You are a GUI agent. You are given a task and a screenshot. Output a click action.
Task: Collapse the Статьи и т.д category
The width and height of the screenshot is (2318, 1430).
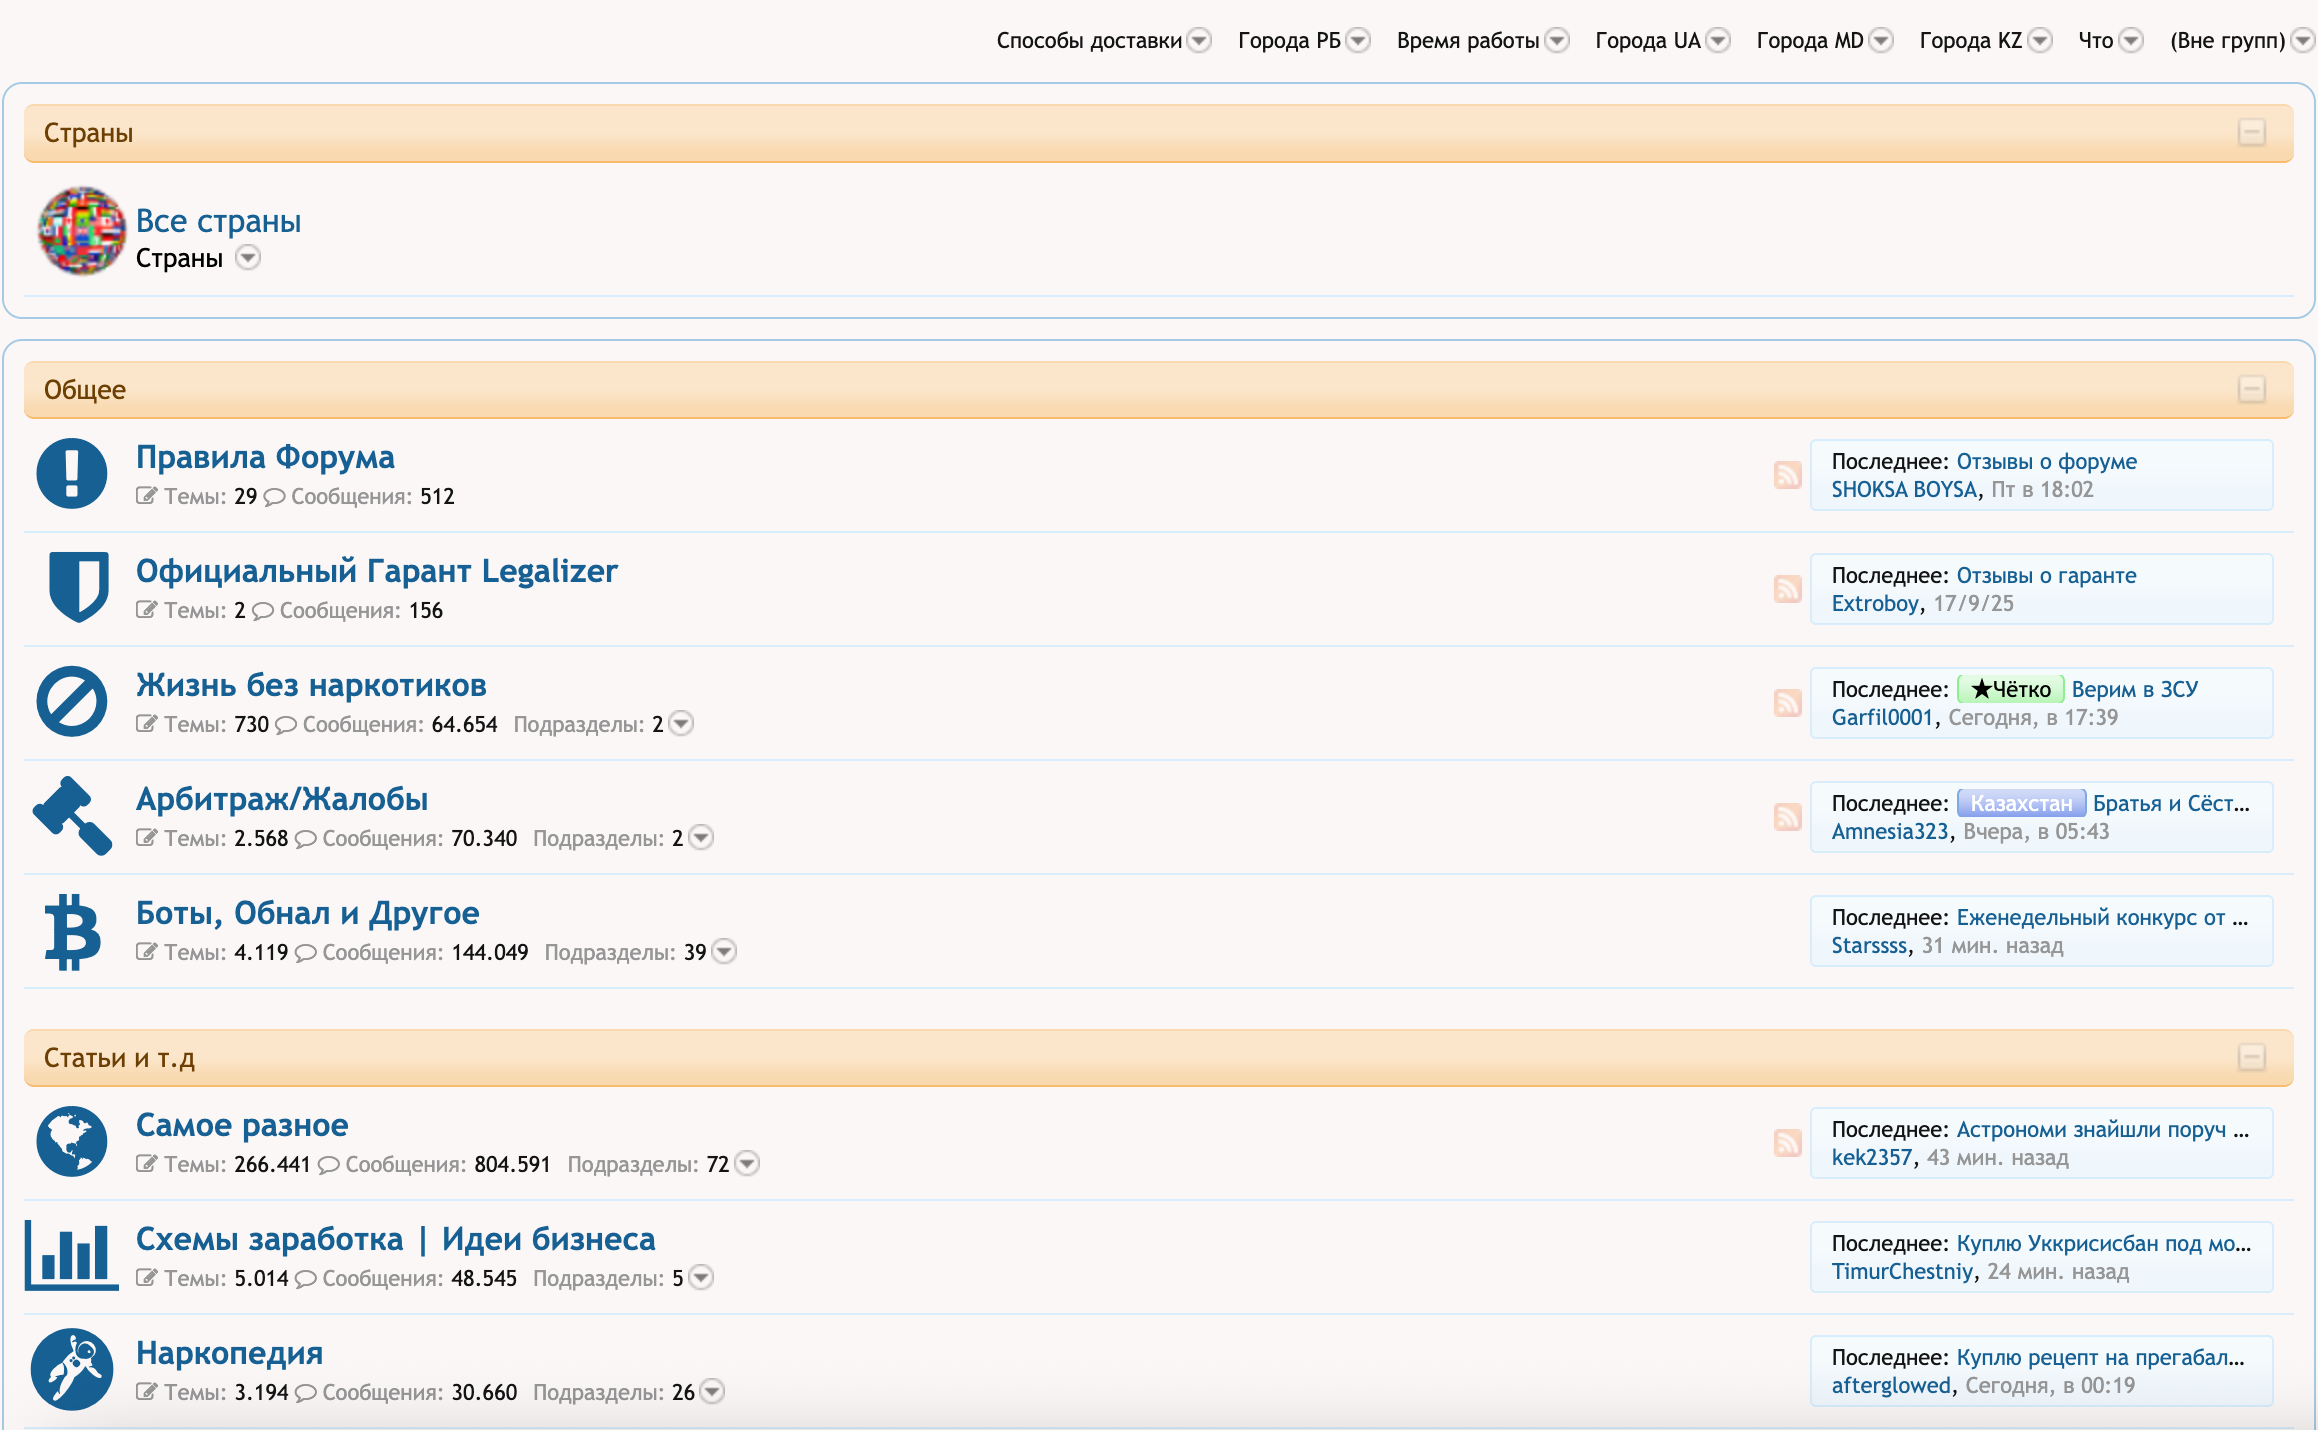[2251, 1057]
